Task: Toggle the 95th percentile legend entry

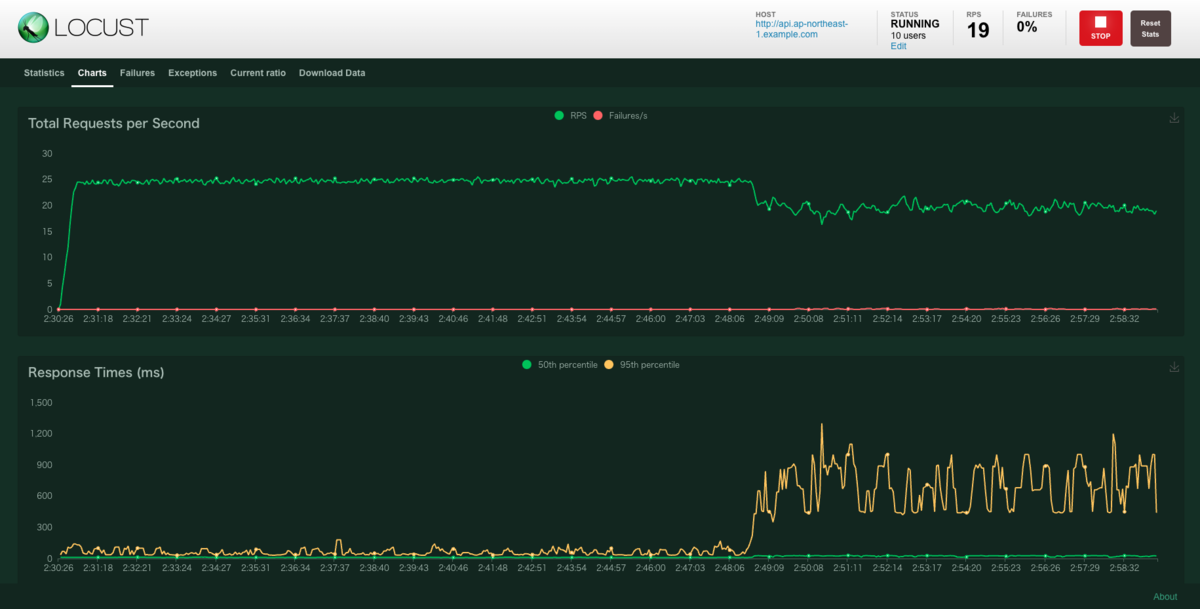Action: pos(642,365)
